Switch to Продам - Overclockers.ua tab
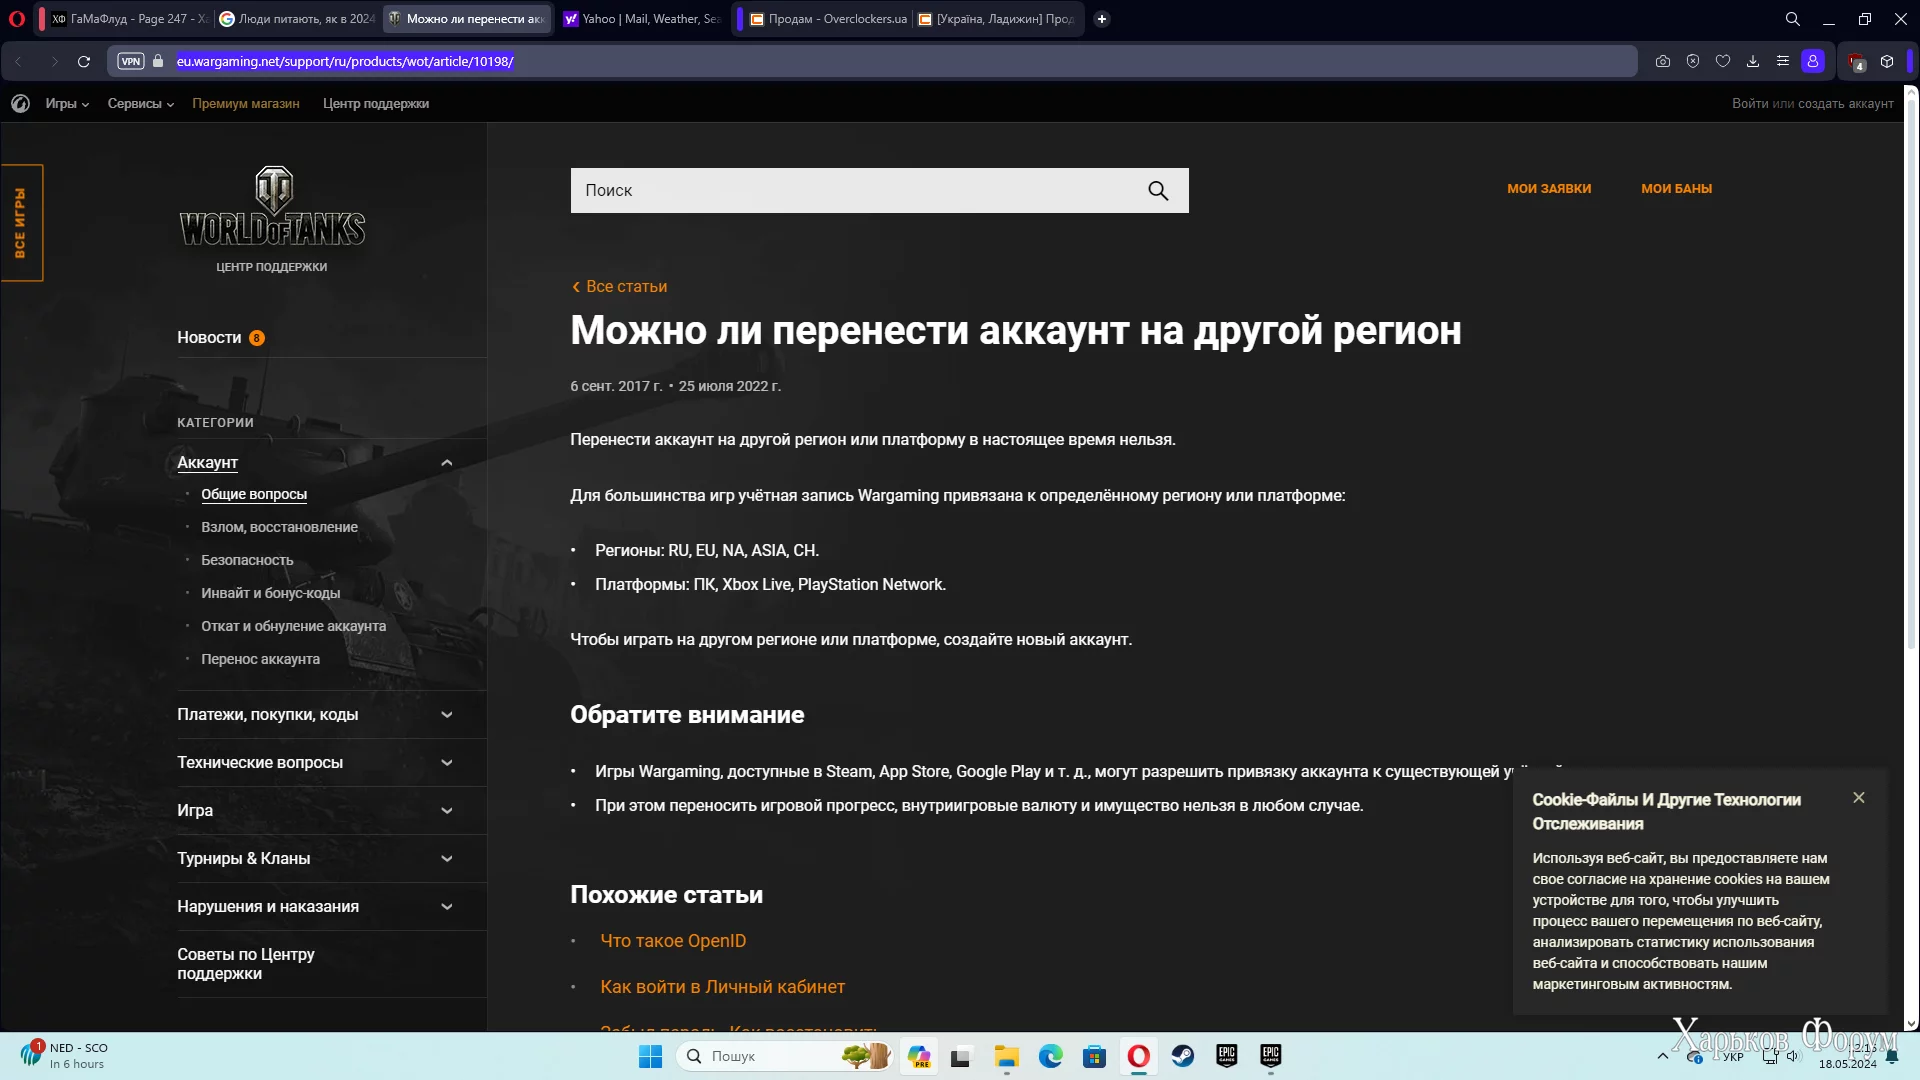The width and height of the screenshot is (1920, 1080). click(828, 19)
